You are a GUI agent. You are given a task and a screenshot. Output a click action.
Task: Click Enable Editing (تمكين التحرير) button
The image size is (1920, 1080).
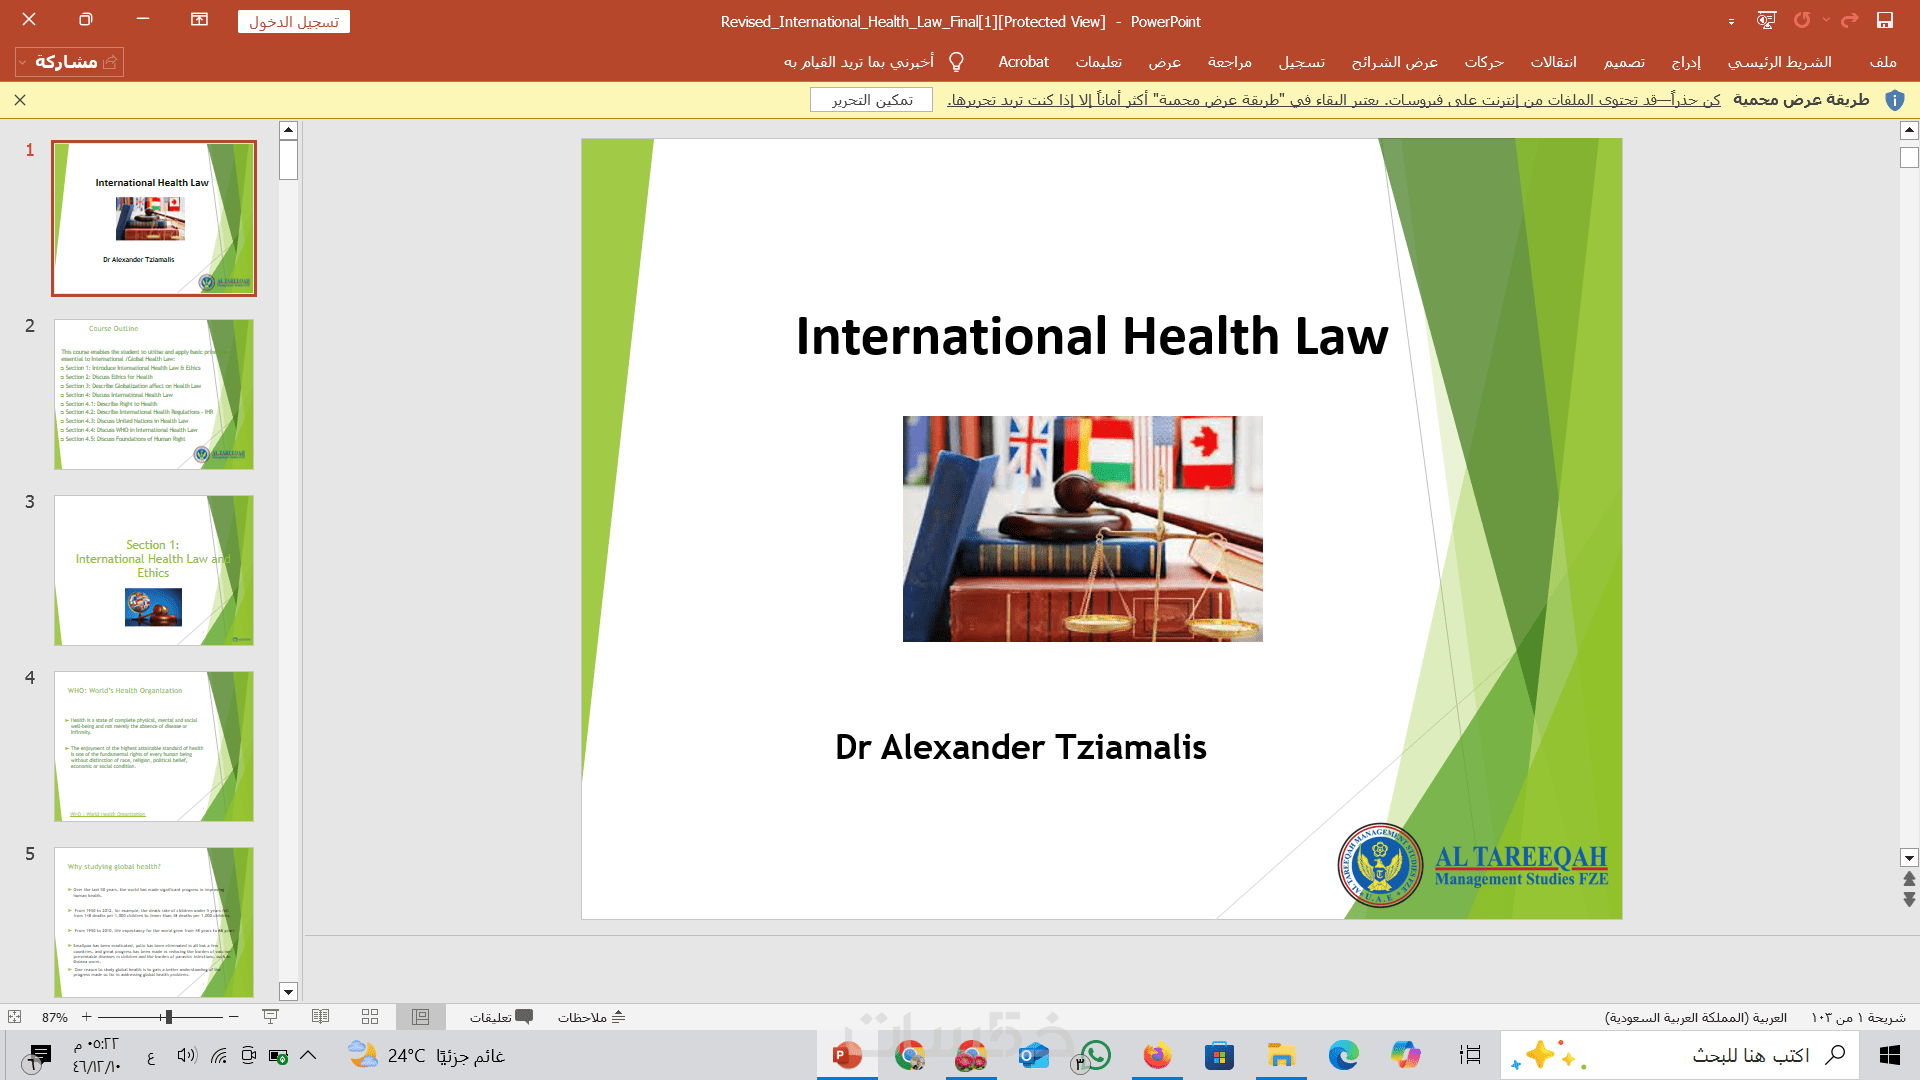(x=871, y=100)
